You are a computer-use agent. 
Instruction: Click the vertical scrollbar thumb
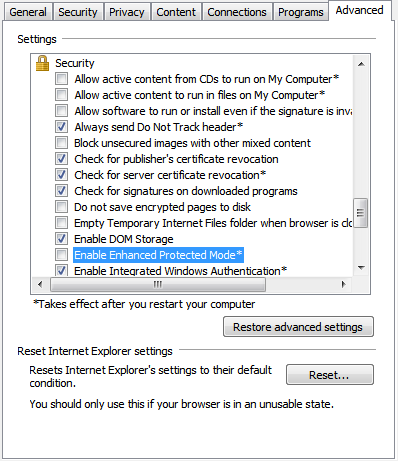point(361,213)
